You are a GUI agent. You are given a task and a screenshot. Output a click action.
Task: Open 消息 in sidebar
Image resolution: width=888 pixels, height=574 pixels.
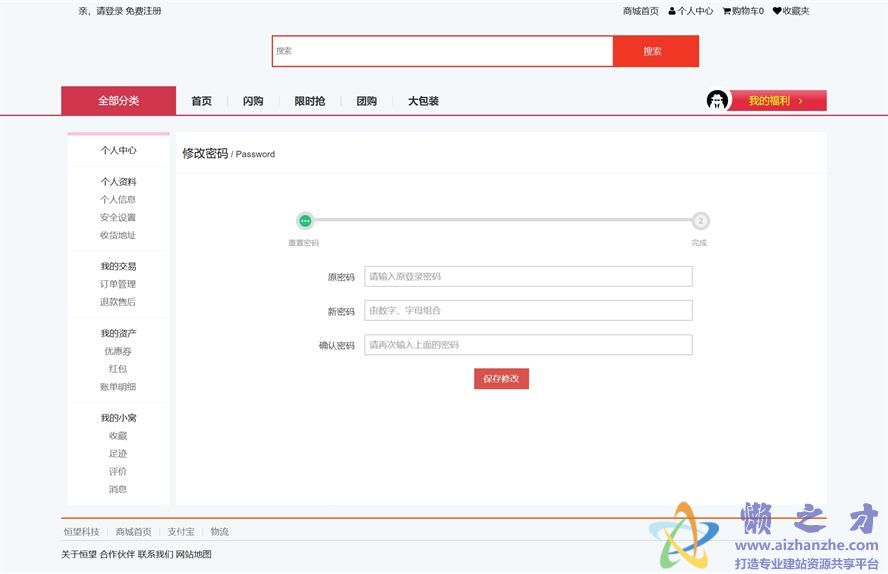pos(118,489)
